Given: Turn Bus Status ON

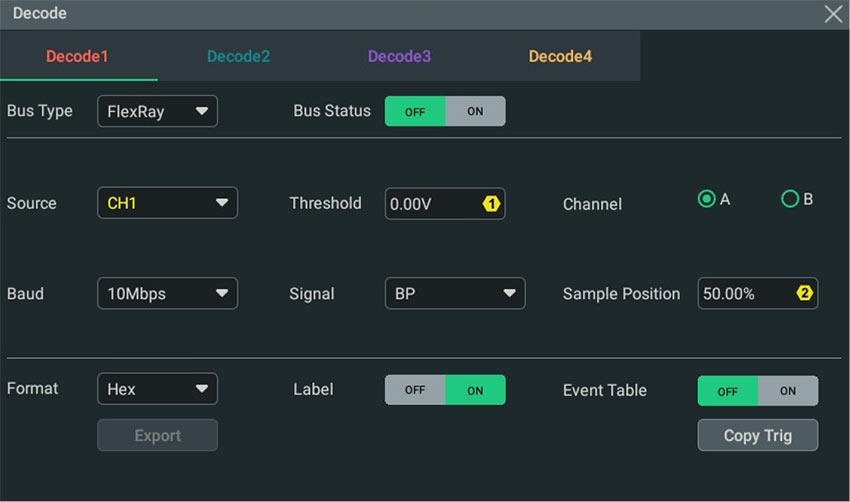Looking at the screenshot, I should pyautogui.click(x=475, y=111).
